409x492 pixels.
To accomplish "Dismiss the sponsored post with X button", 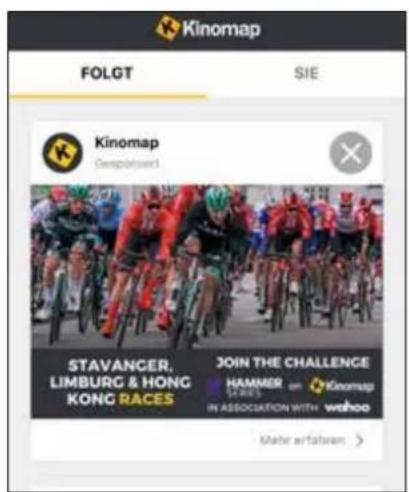I will point(350,153).
